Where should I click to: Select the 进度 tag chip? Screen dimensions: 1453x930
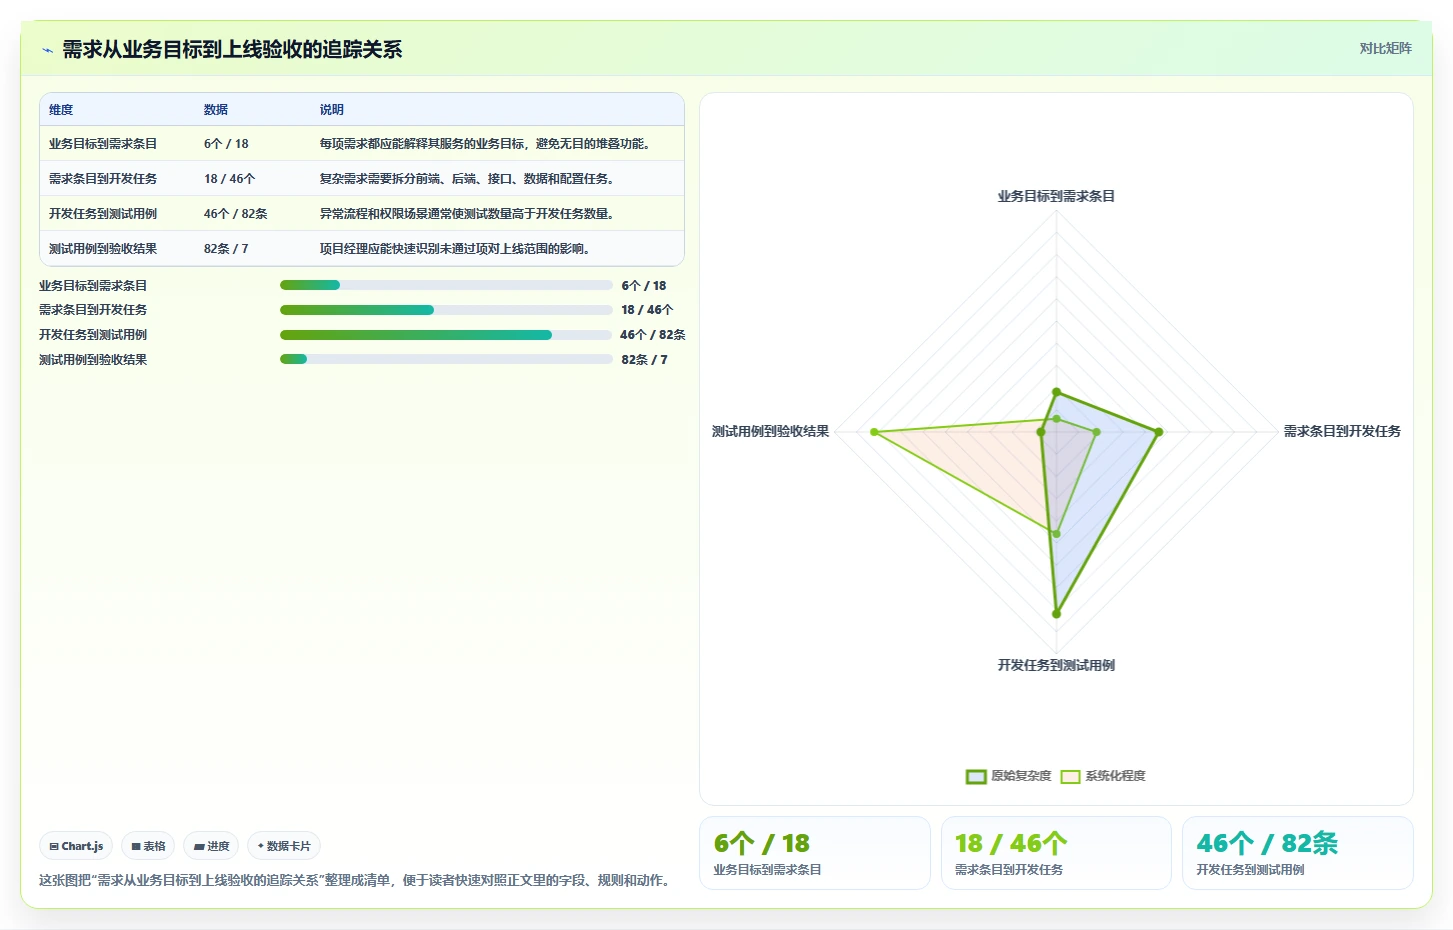click(x=211, y=846)
